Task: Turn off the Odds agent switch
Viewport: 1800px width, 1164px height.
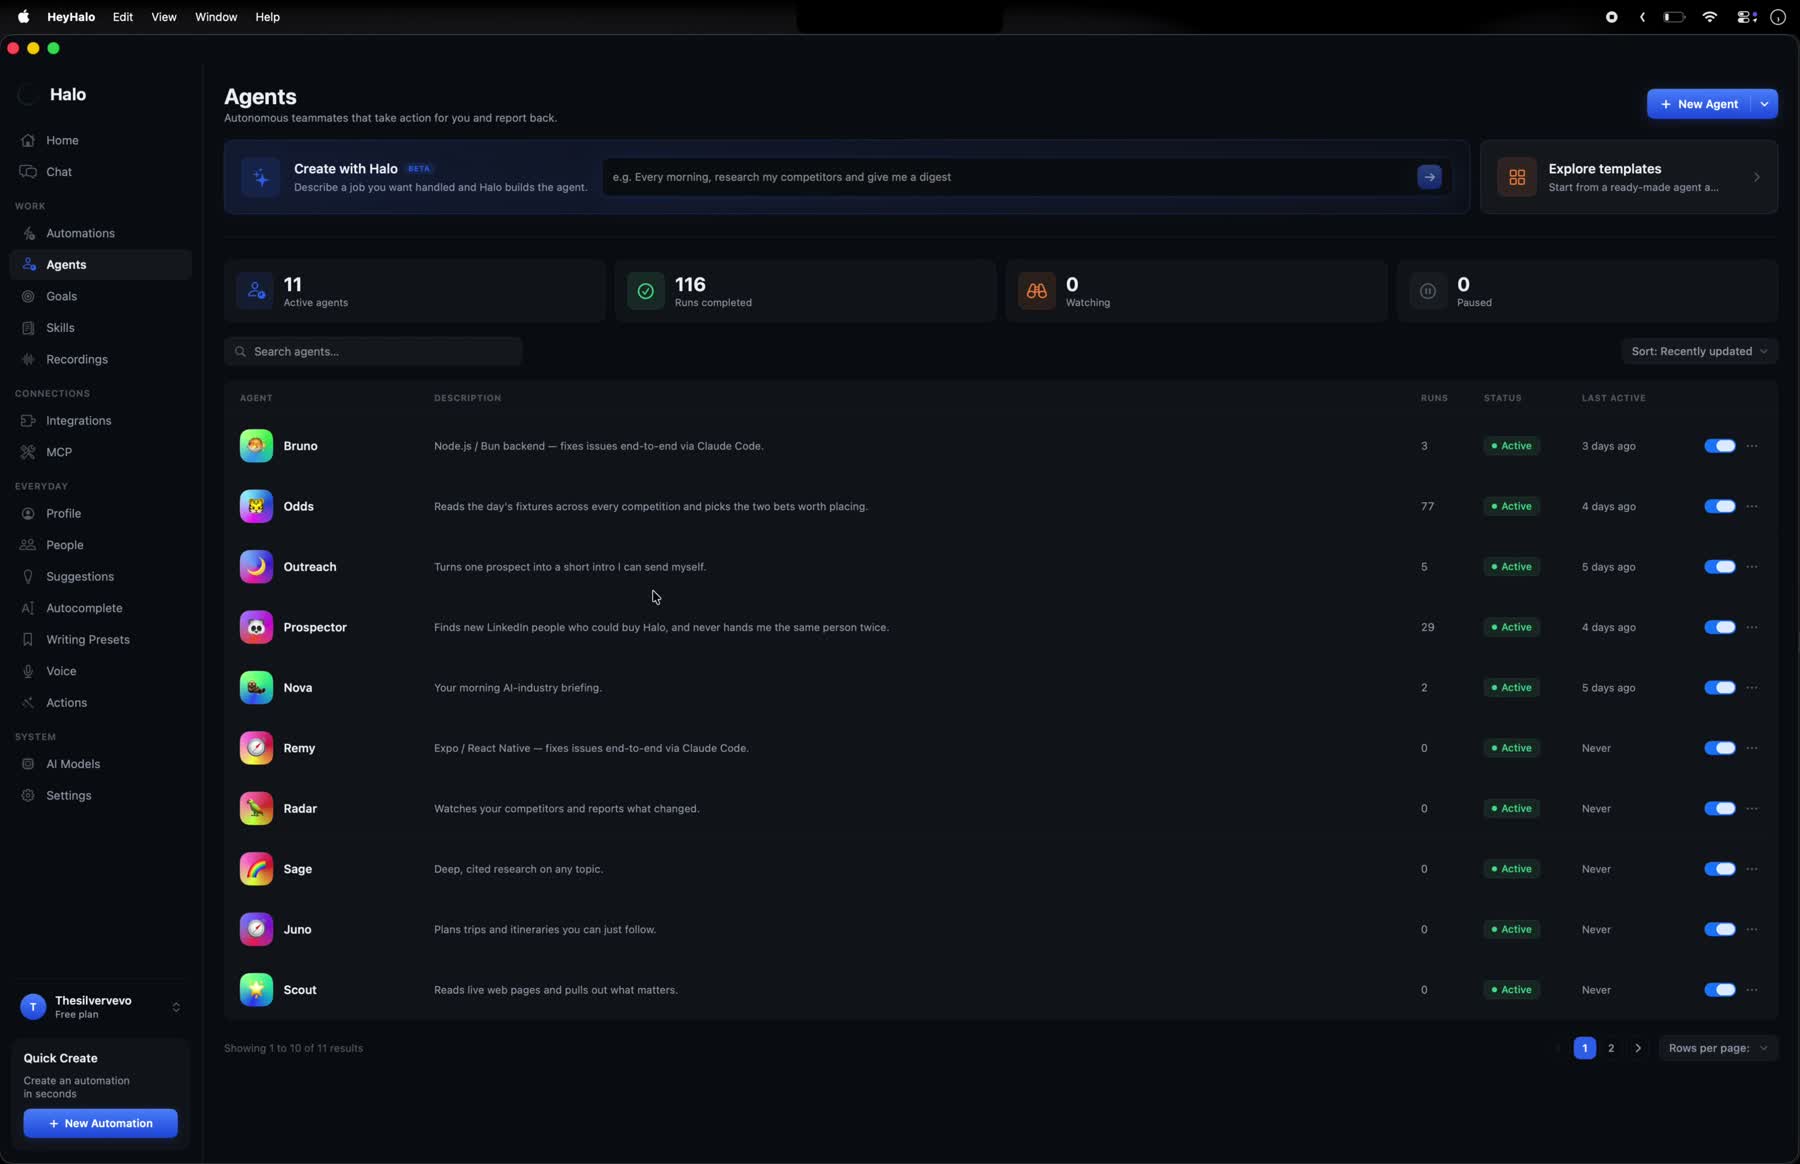Action: (1720, 506)
